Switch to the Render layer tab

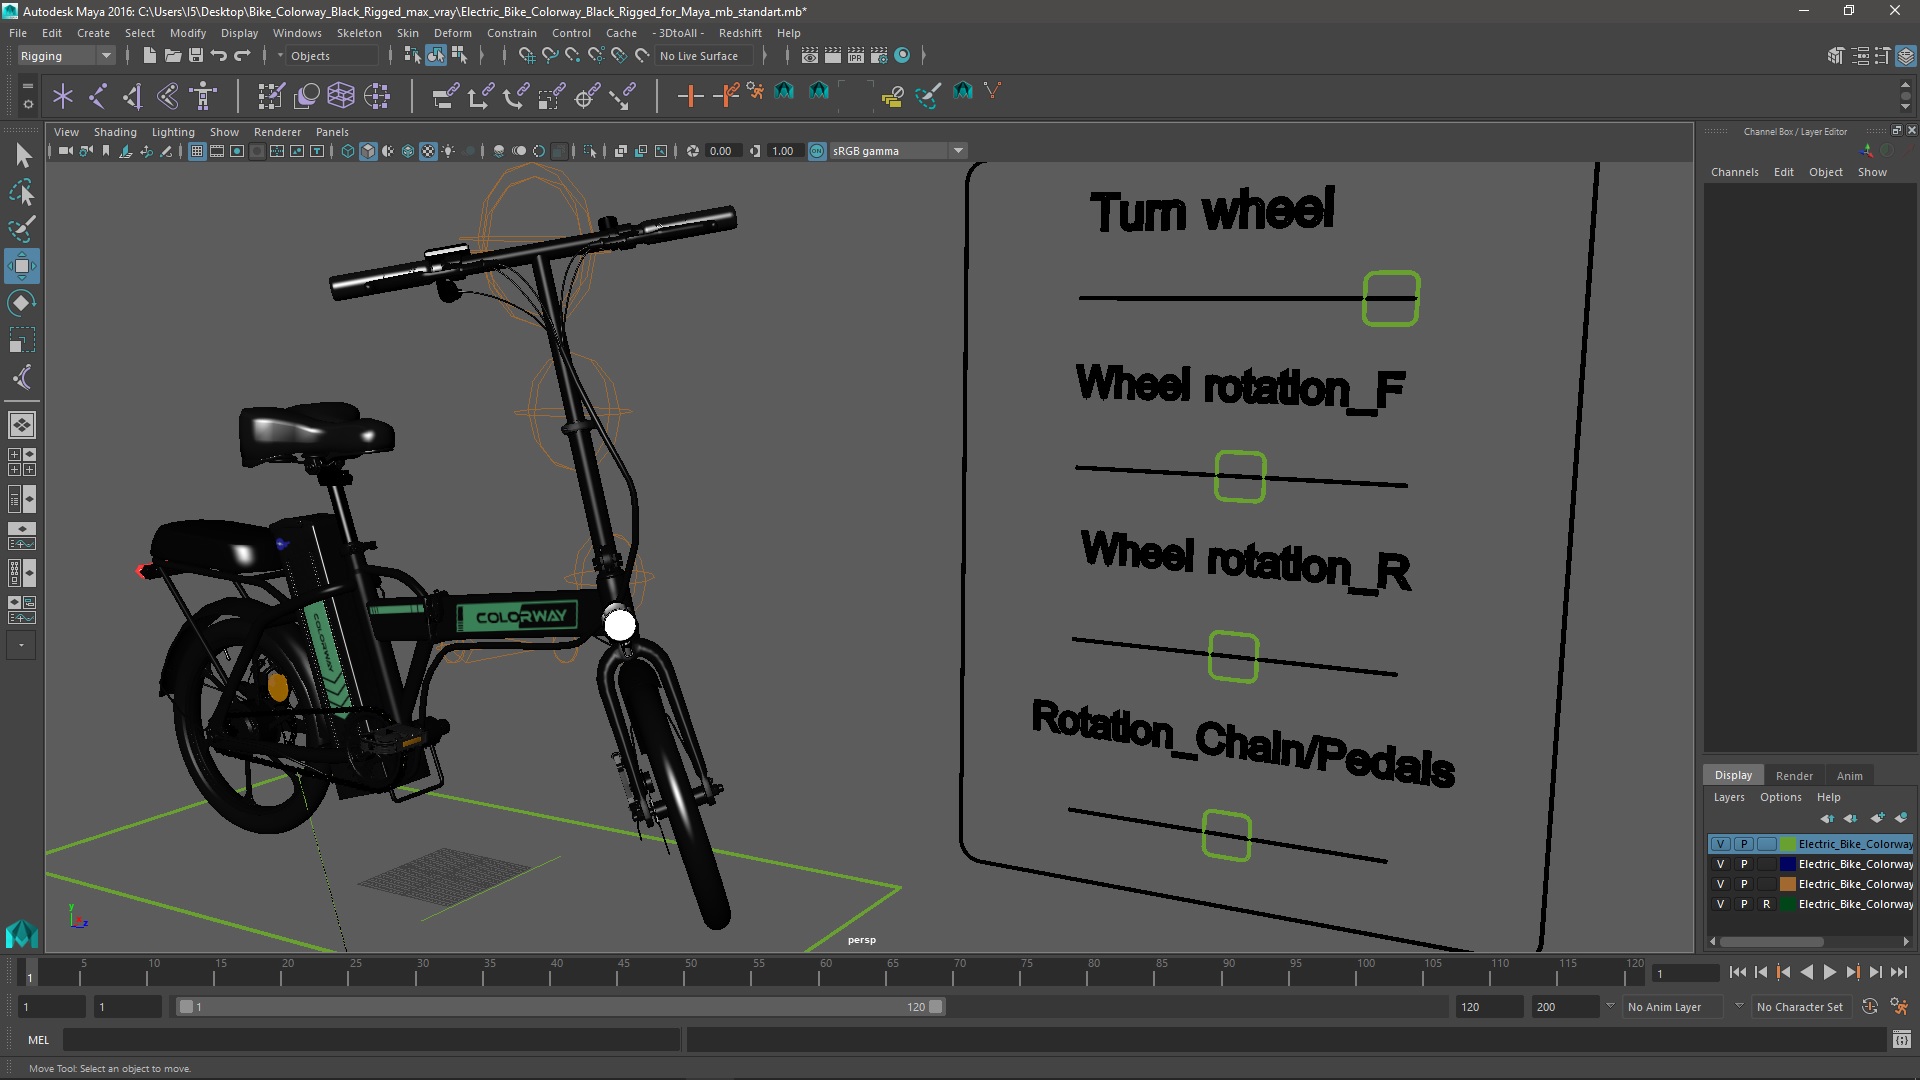(x=1794, y=776)
